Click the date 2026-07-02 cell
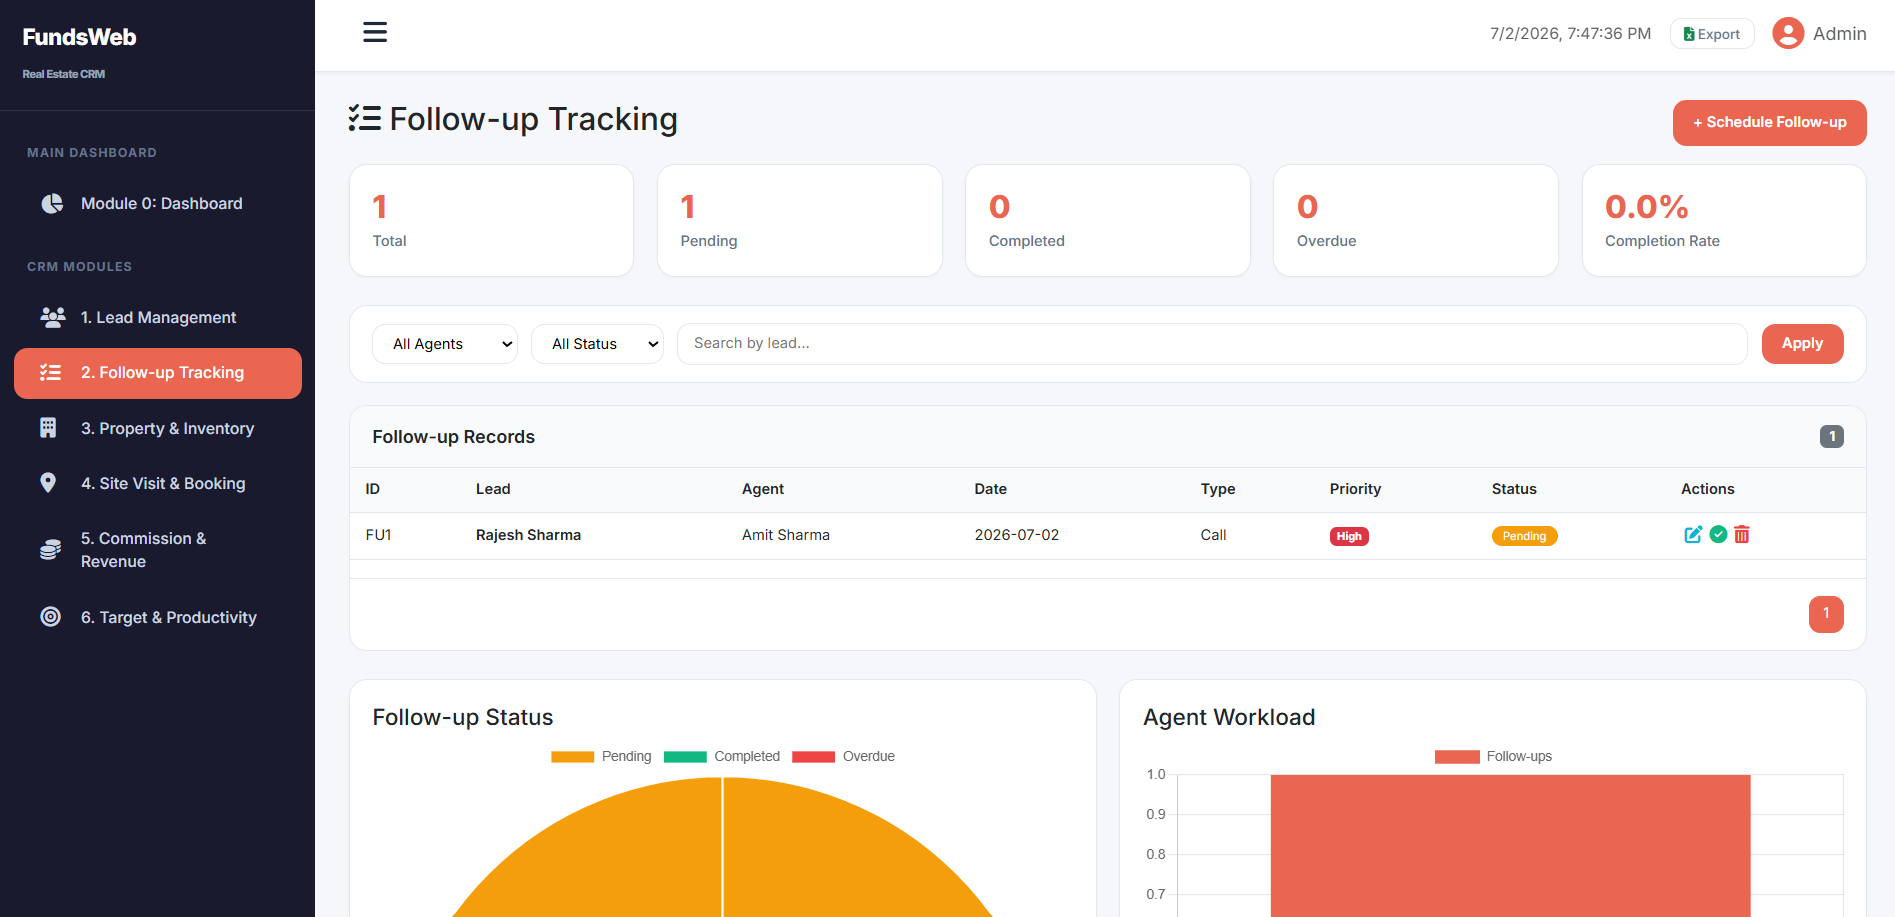 (1017, 535)
